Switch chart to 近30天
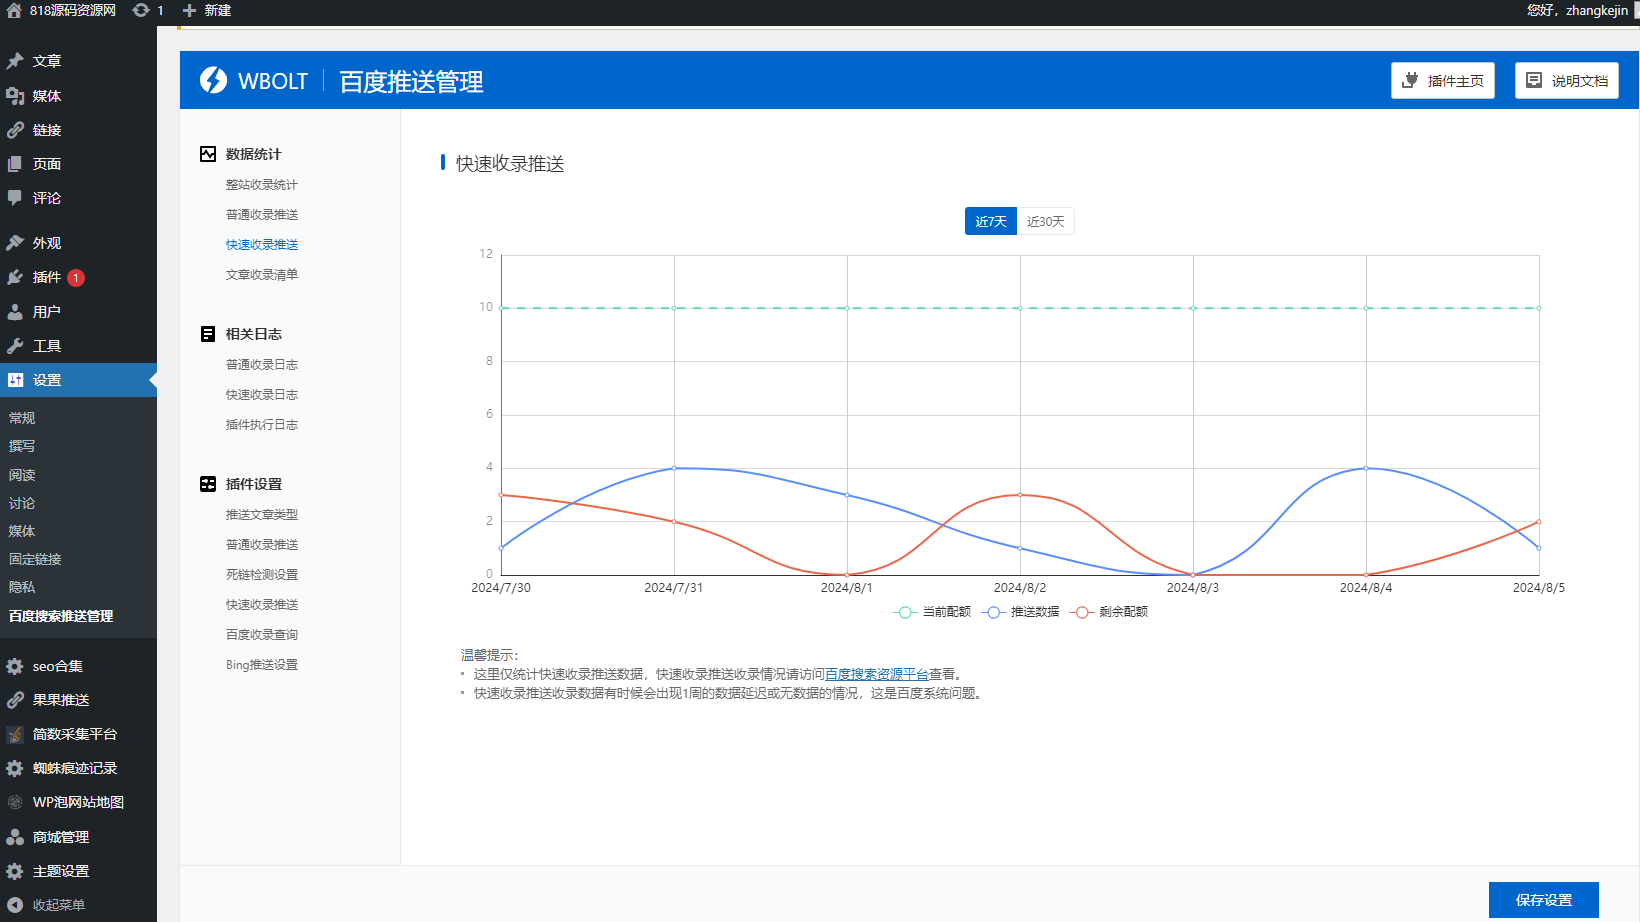The height and width of the screenshot is (922, 1640). pos(1046,221)
